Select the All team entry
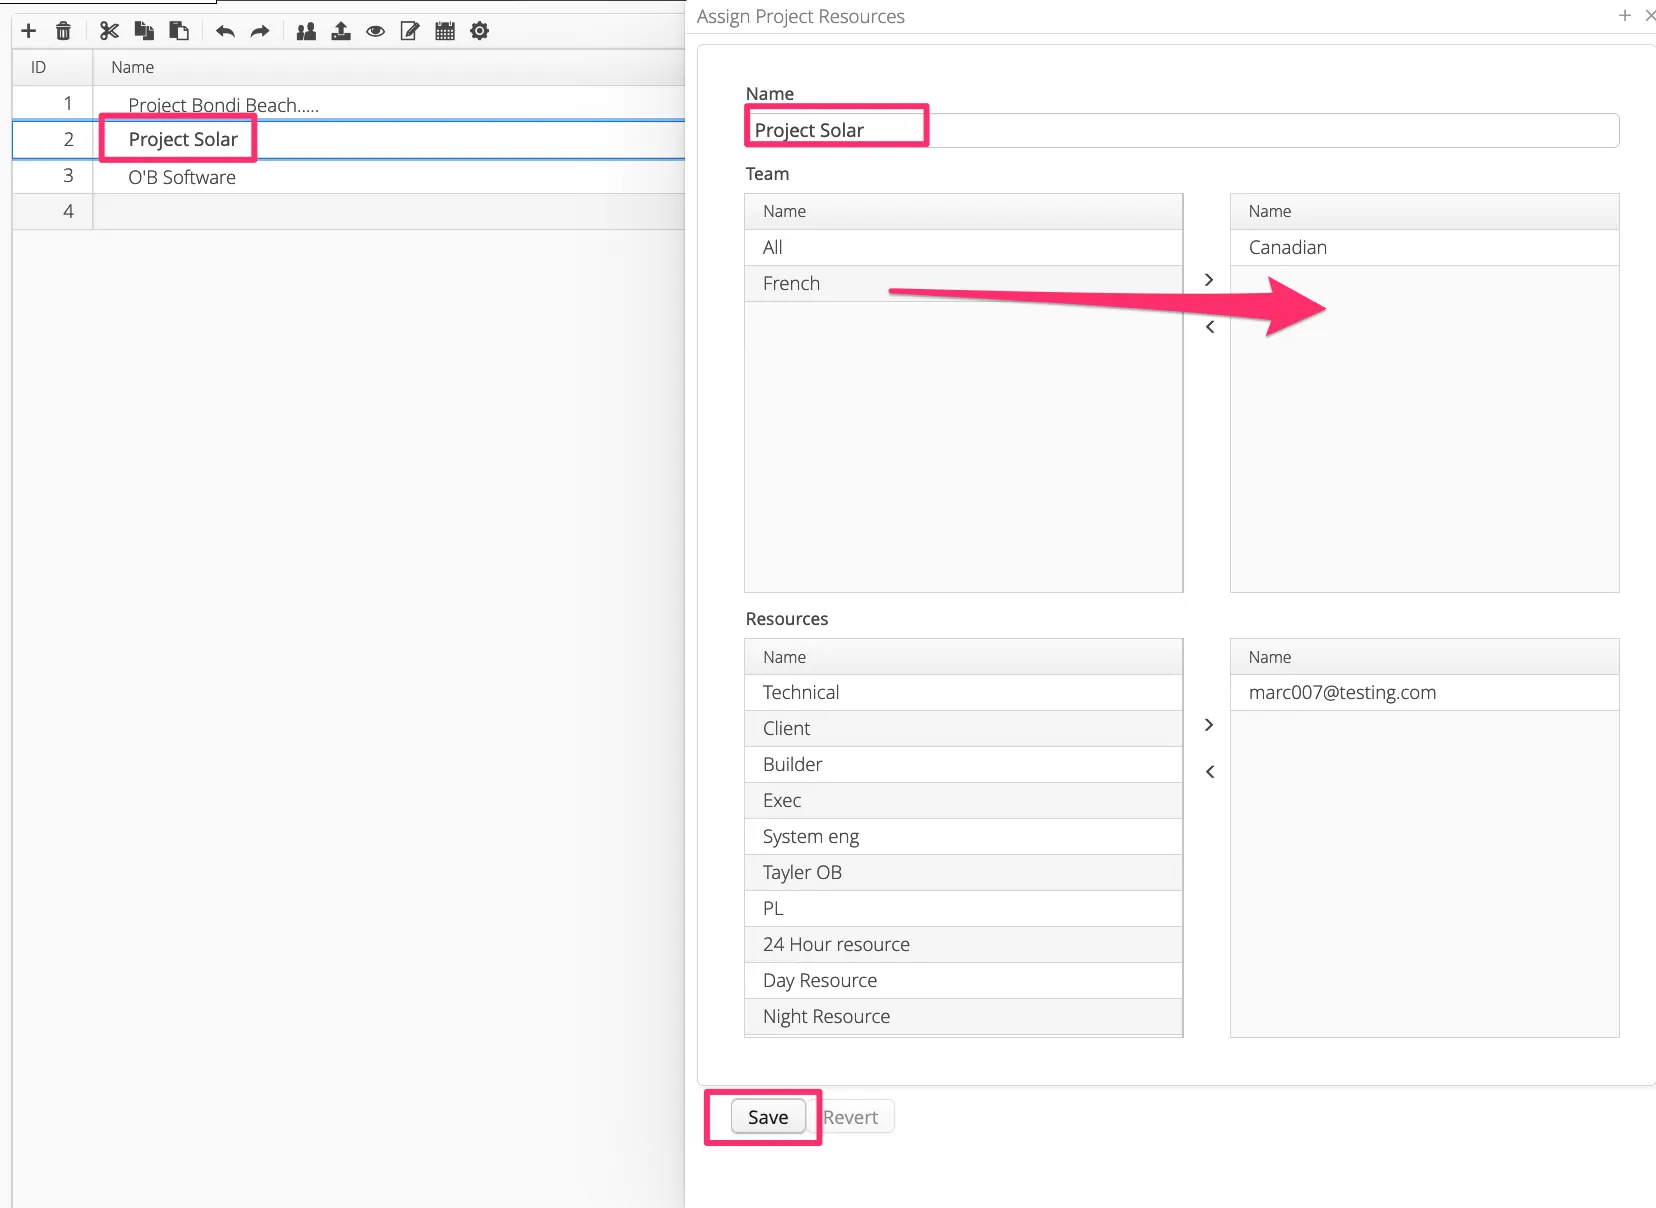 (964, 248)
